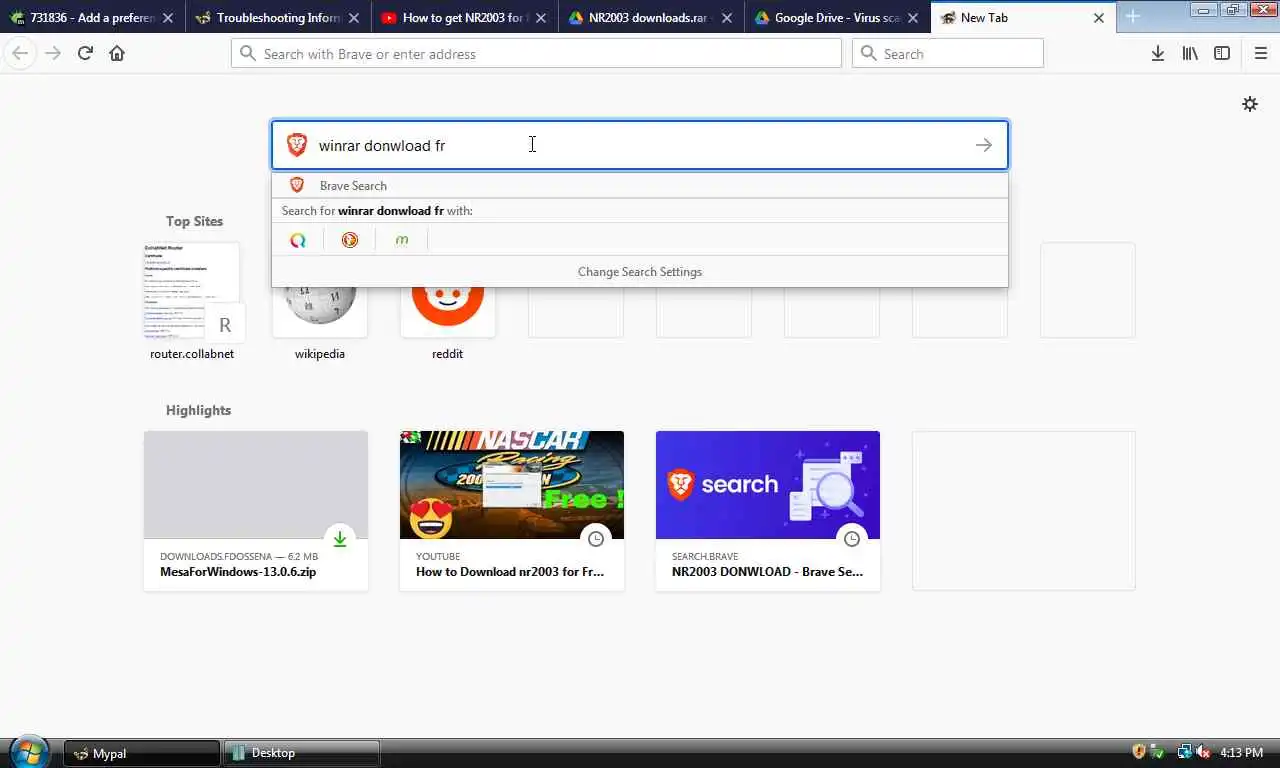The height and width of the screenshot is (768, 1280).
Task: Switch to Google Drive Virus scan tab
Action: tap(836, 18)
